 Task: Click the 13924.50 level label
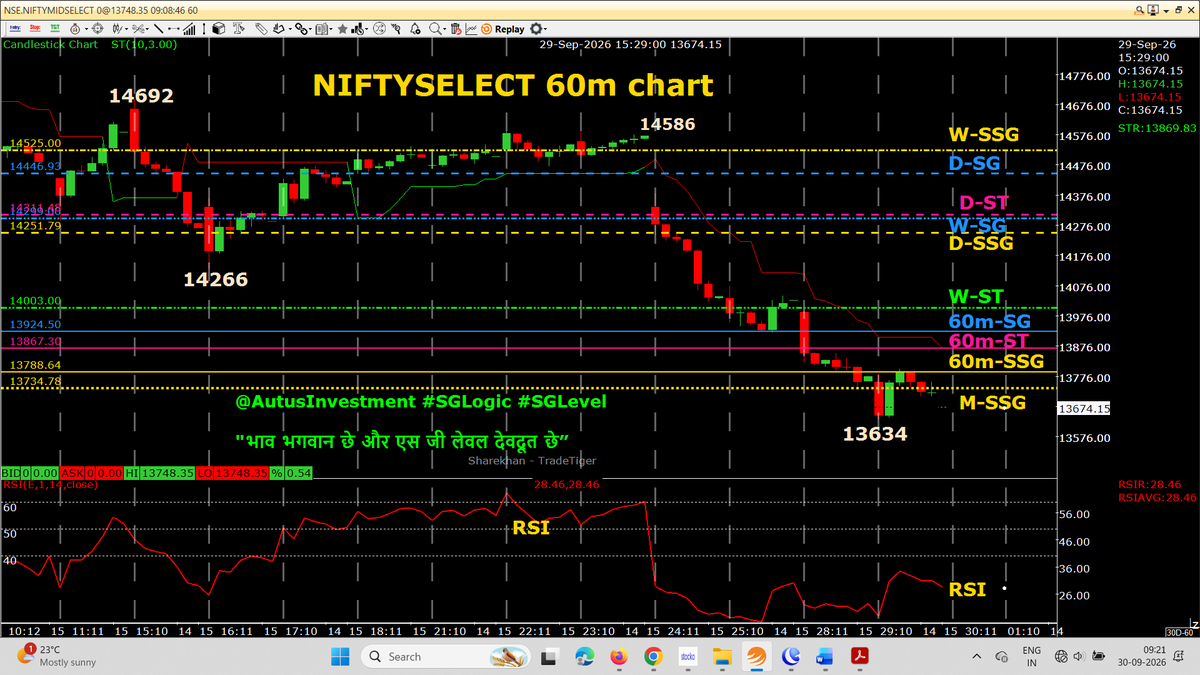pos(35,325)
